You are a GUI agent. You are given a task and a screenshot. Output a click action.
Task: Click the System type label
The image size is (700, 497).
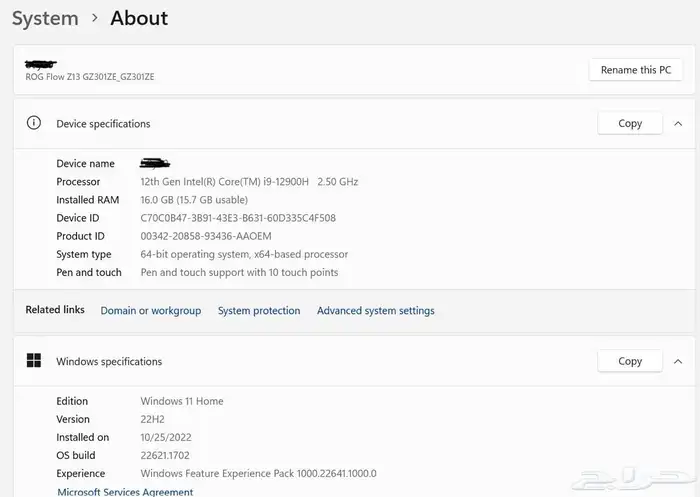[x=83, y=255]
